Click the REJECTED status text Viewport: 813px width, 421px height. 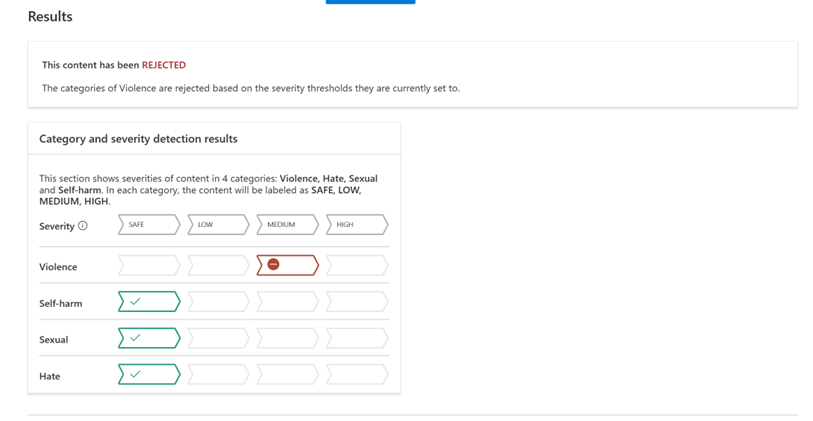click(x=164, y=65)
